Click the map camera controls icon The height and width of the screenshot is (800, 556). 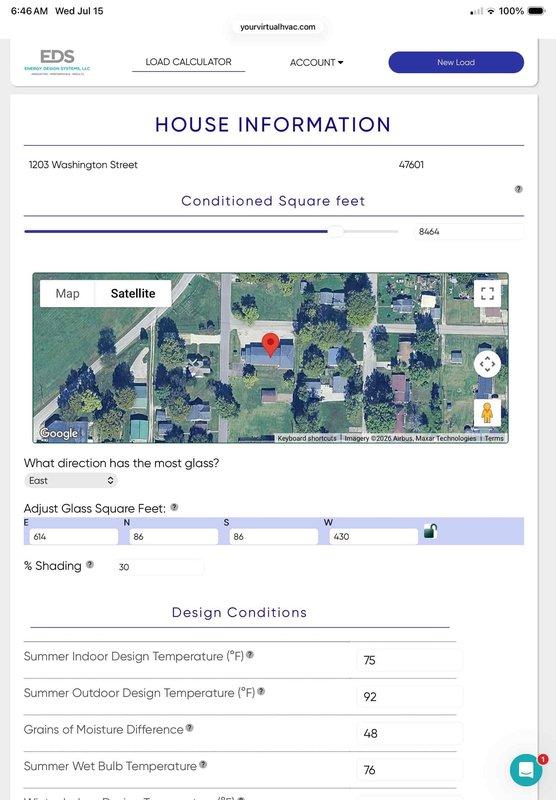[x=487, y=364]
